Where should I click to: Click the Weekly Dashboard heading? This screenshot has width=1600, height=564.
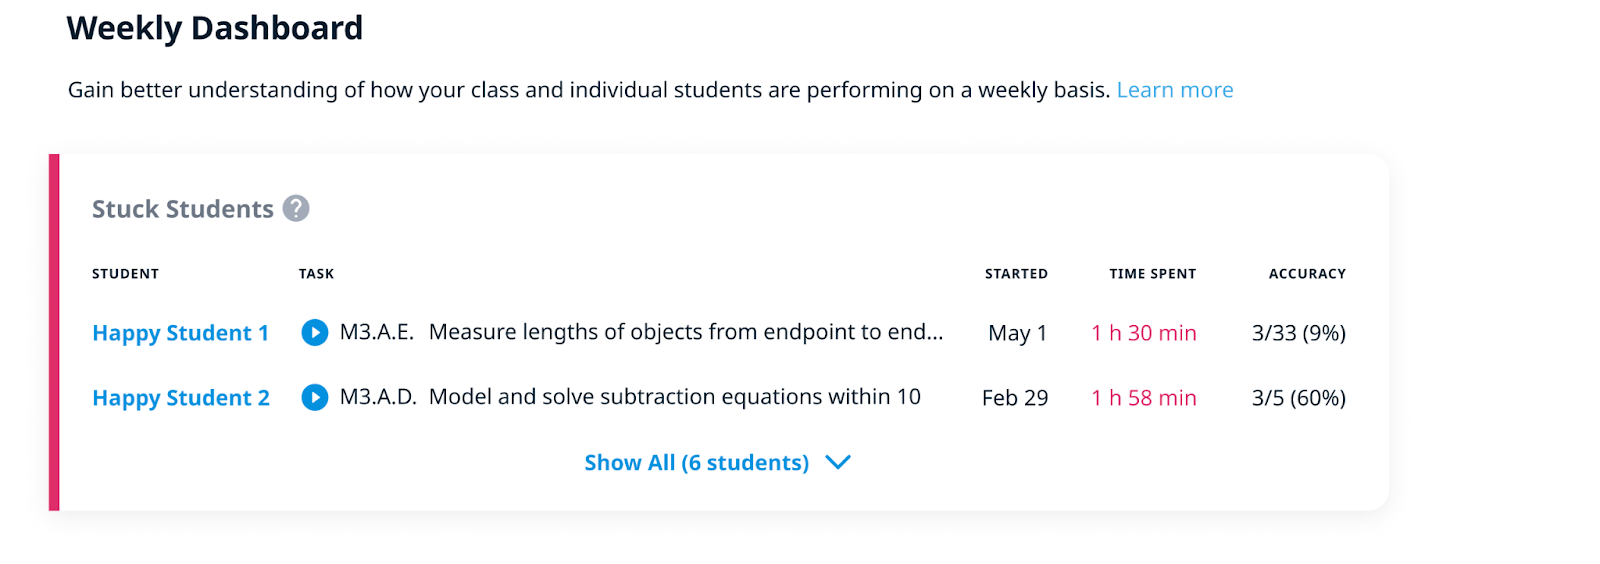(x=215, y=28)
